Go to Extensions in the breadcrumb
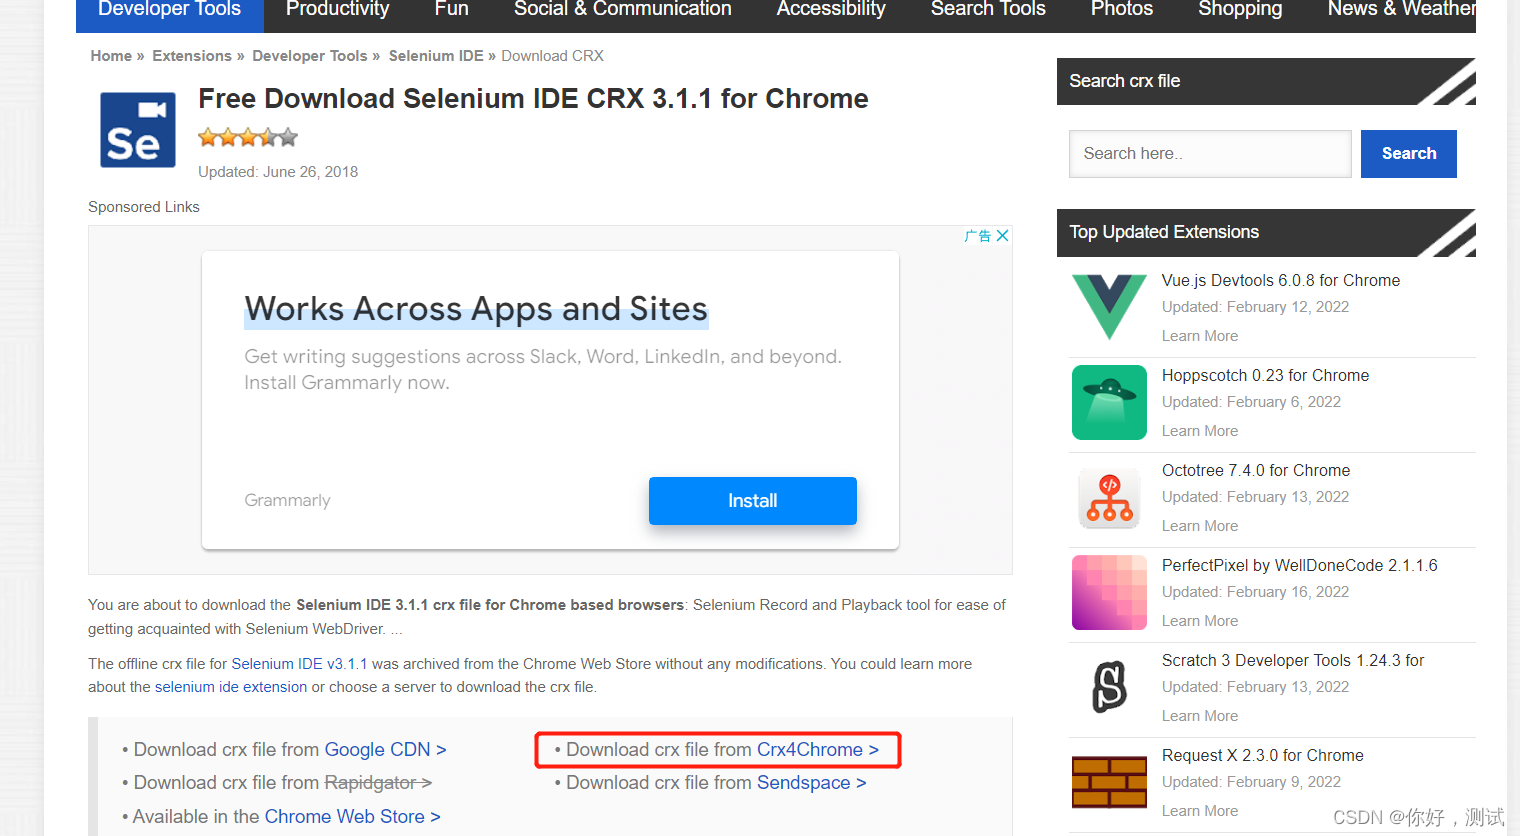Screen dimensions: 1520x836 [x=192, y=56]
